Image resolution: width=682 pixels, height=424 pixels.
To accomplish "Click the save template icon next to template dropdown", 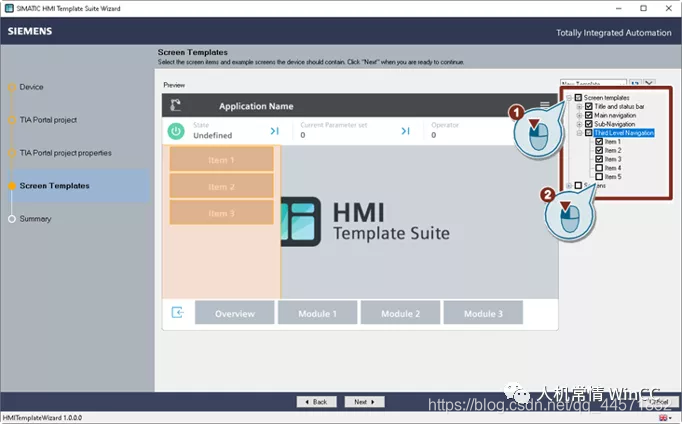I will (635, 83).
